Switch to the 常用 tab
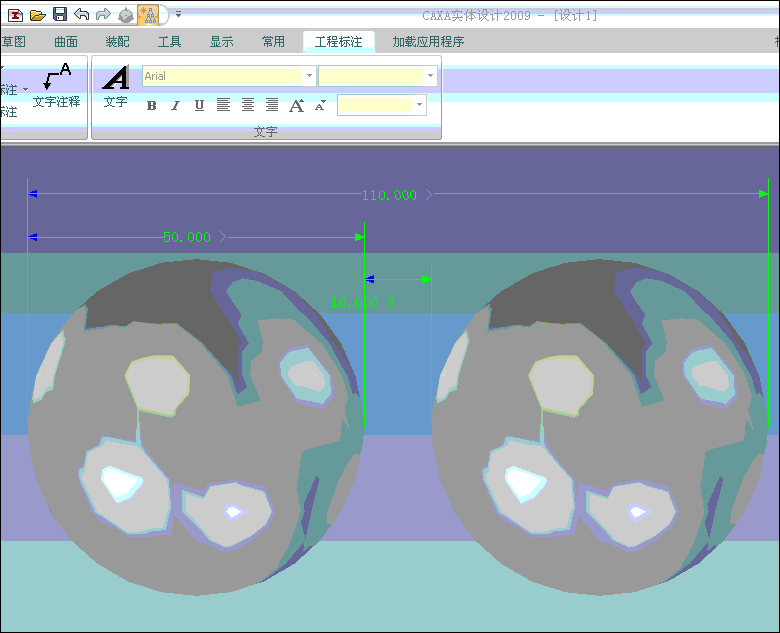The image size is (780, 633). pos(273,42)
